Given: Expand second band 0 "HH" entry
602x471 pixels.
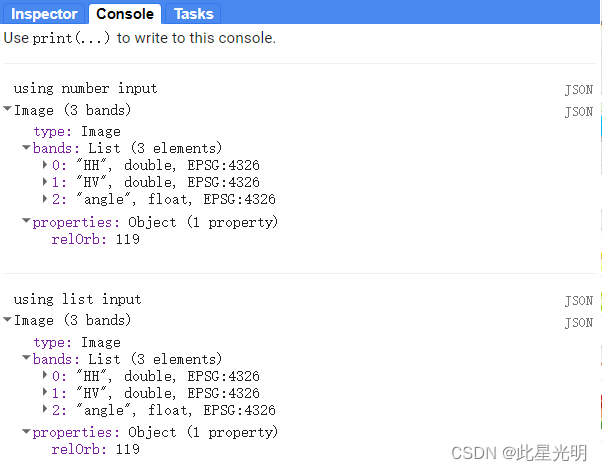Looking at the screenshot, I should click(x=45, y=376).
